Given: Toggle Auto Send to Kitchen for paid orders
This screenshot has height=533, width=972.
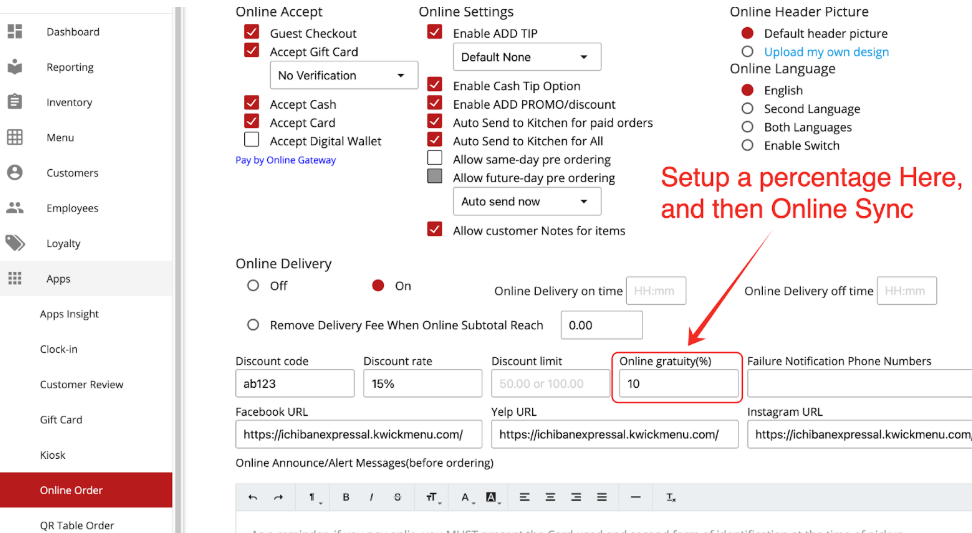Looking at the screenshot, I should pyautogui.click(x=435, y=121).
